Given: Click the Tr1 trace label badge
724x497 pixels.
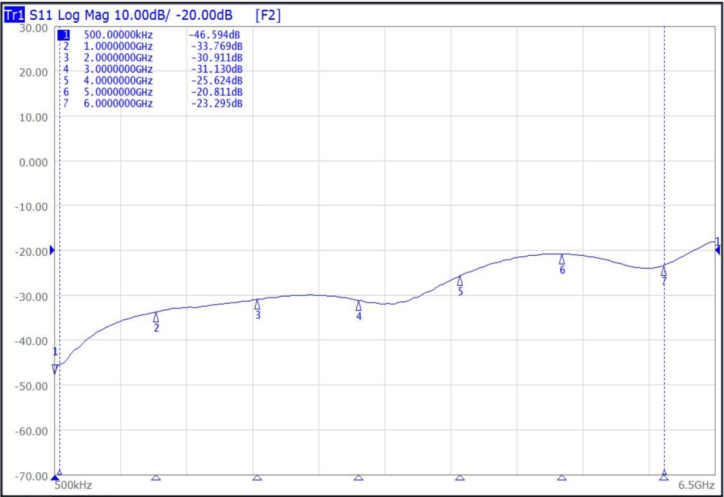Looking at the screenshot, I should [x=14, y=15].
